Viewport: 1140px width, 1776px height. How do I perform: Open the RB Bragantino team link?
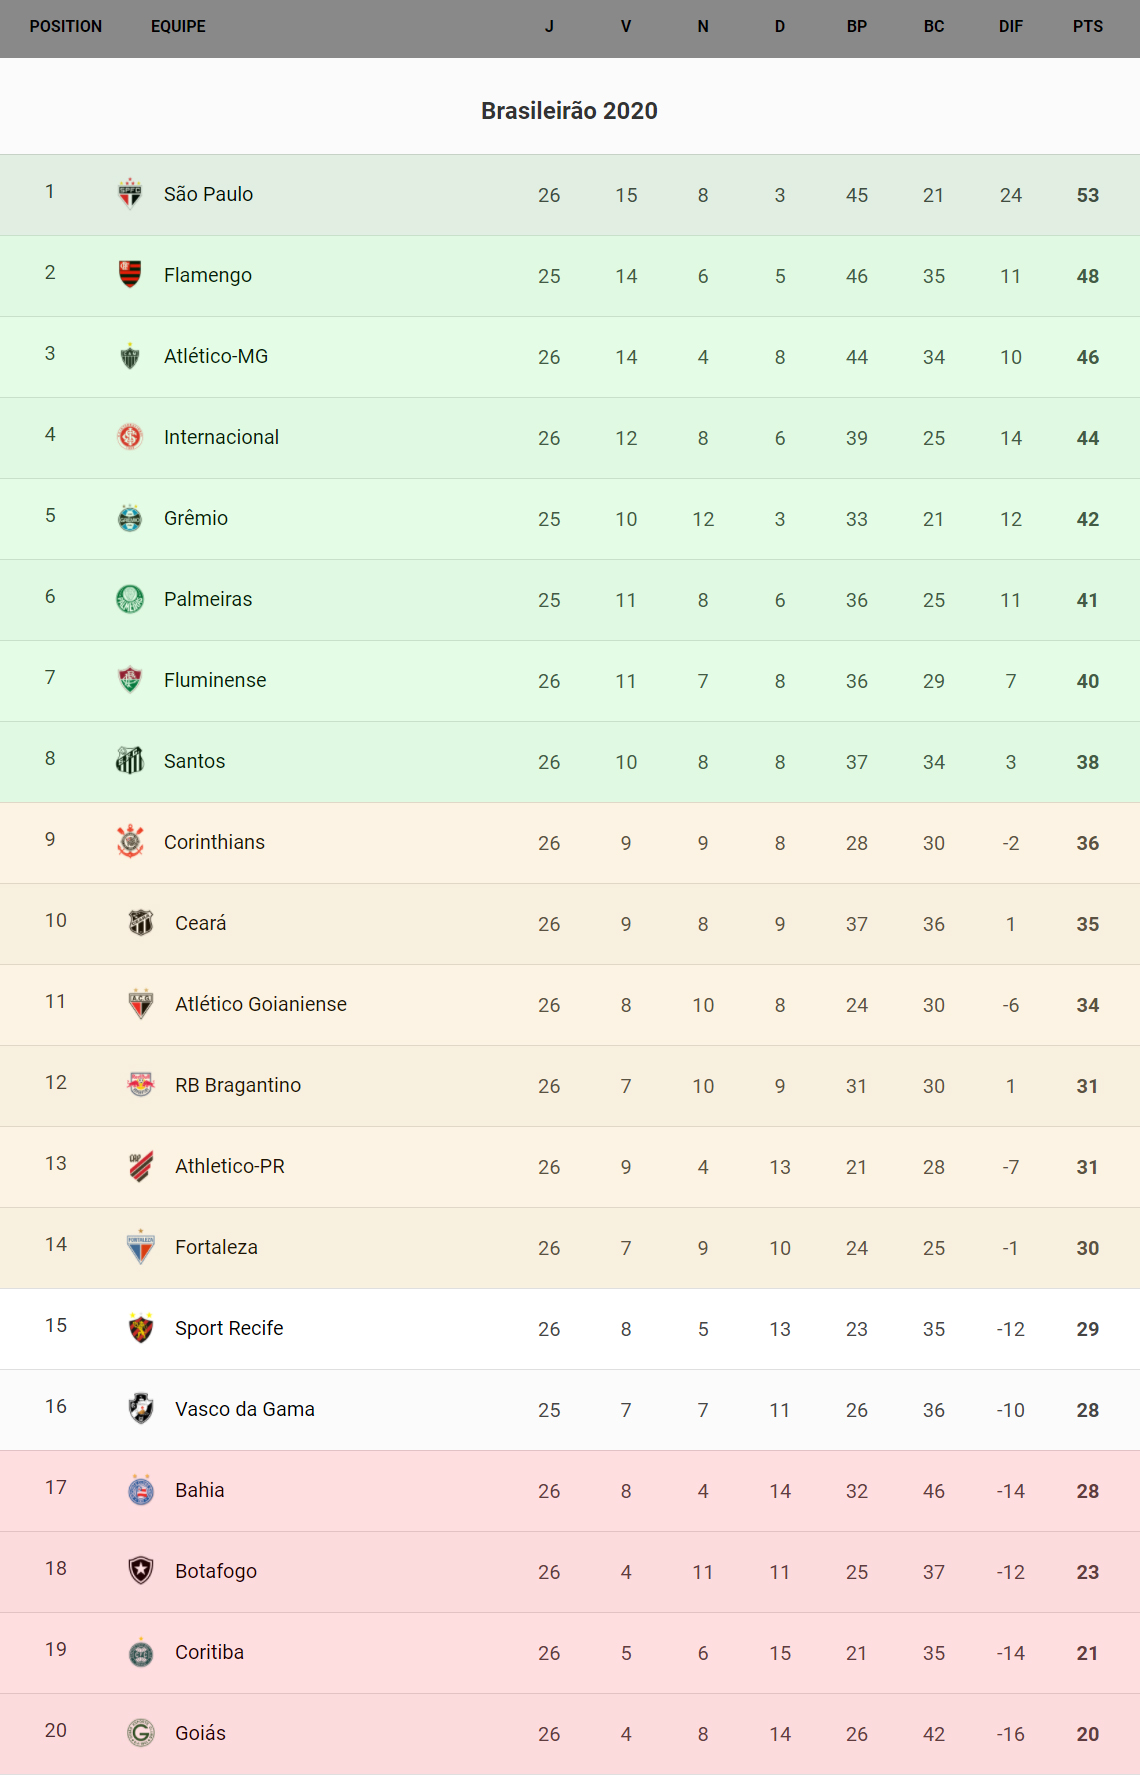(x=238, y=1085)
